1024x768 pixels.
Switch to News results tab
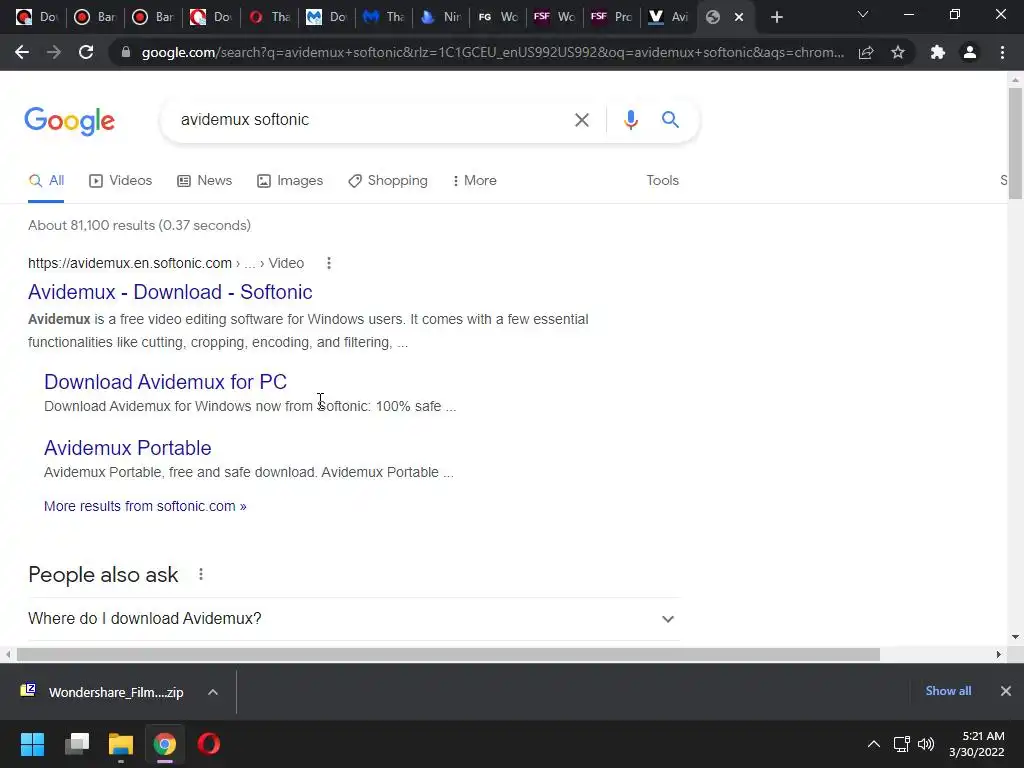(x=204, y=181)
